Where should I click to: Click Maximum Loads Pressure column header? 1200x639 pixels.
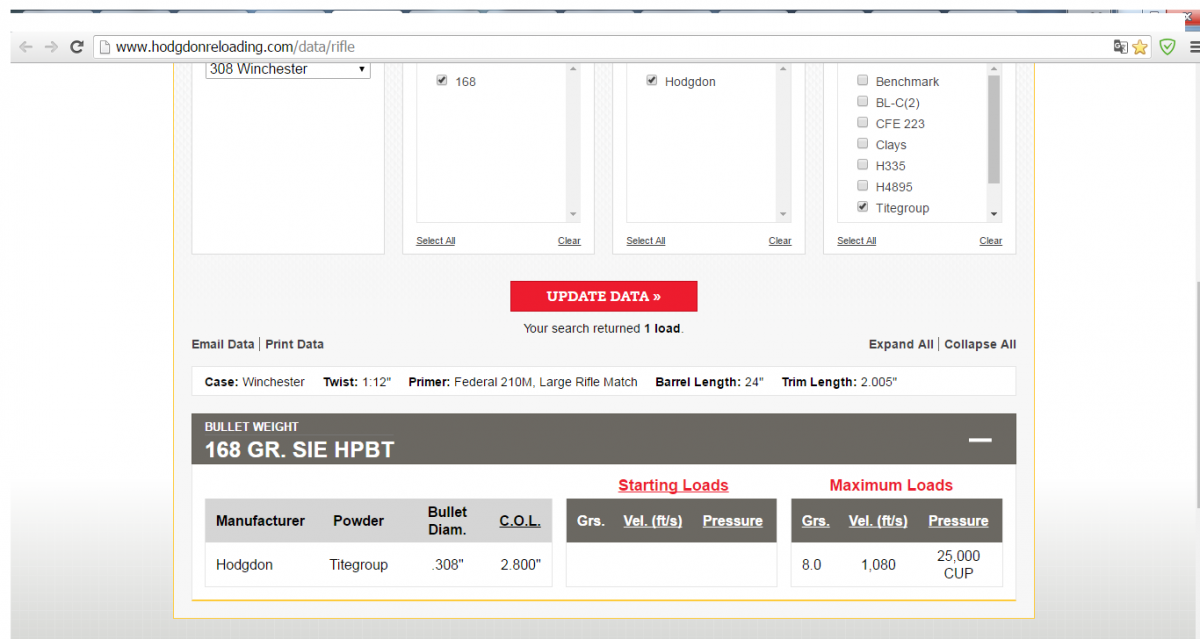click(x=958, y=521)
